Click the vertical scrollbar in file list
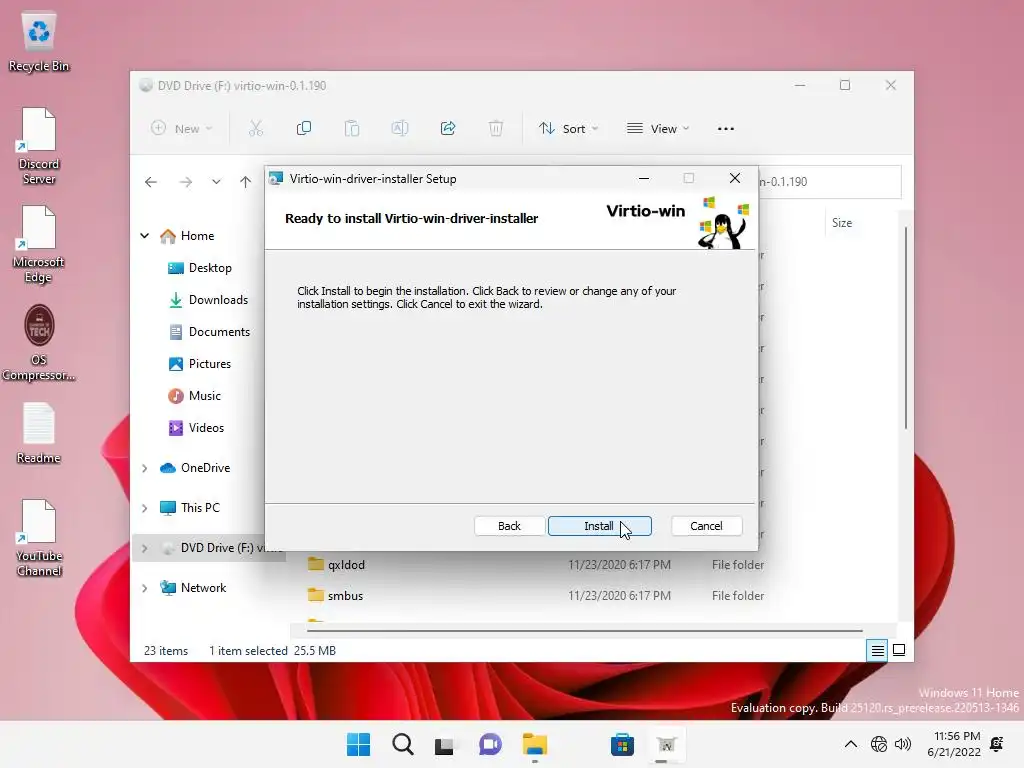 coord(906,328)
